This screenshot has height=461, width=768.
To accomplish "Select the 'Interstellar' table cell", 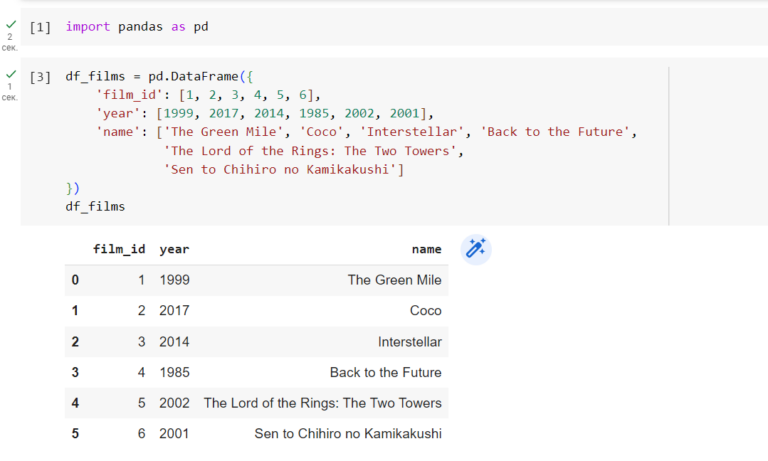I will 409,342.
